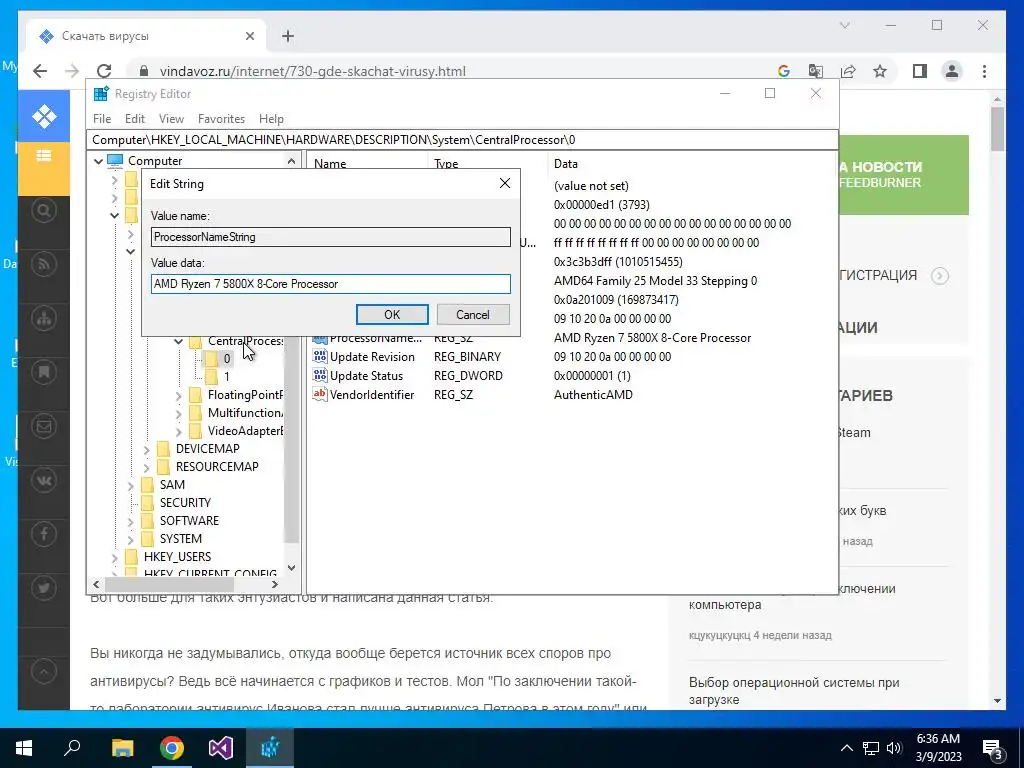Expand the SAM tree node
This screenshot has width=1024, height=768.
[x=130, y=485]
